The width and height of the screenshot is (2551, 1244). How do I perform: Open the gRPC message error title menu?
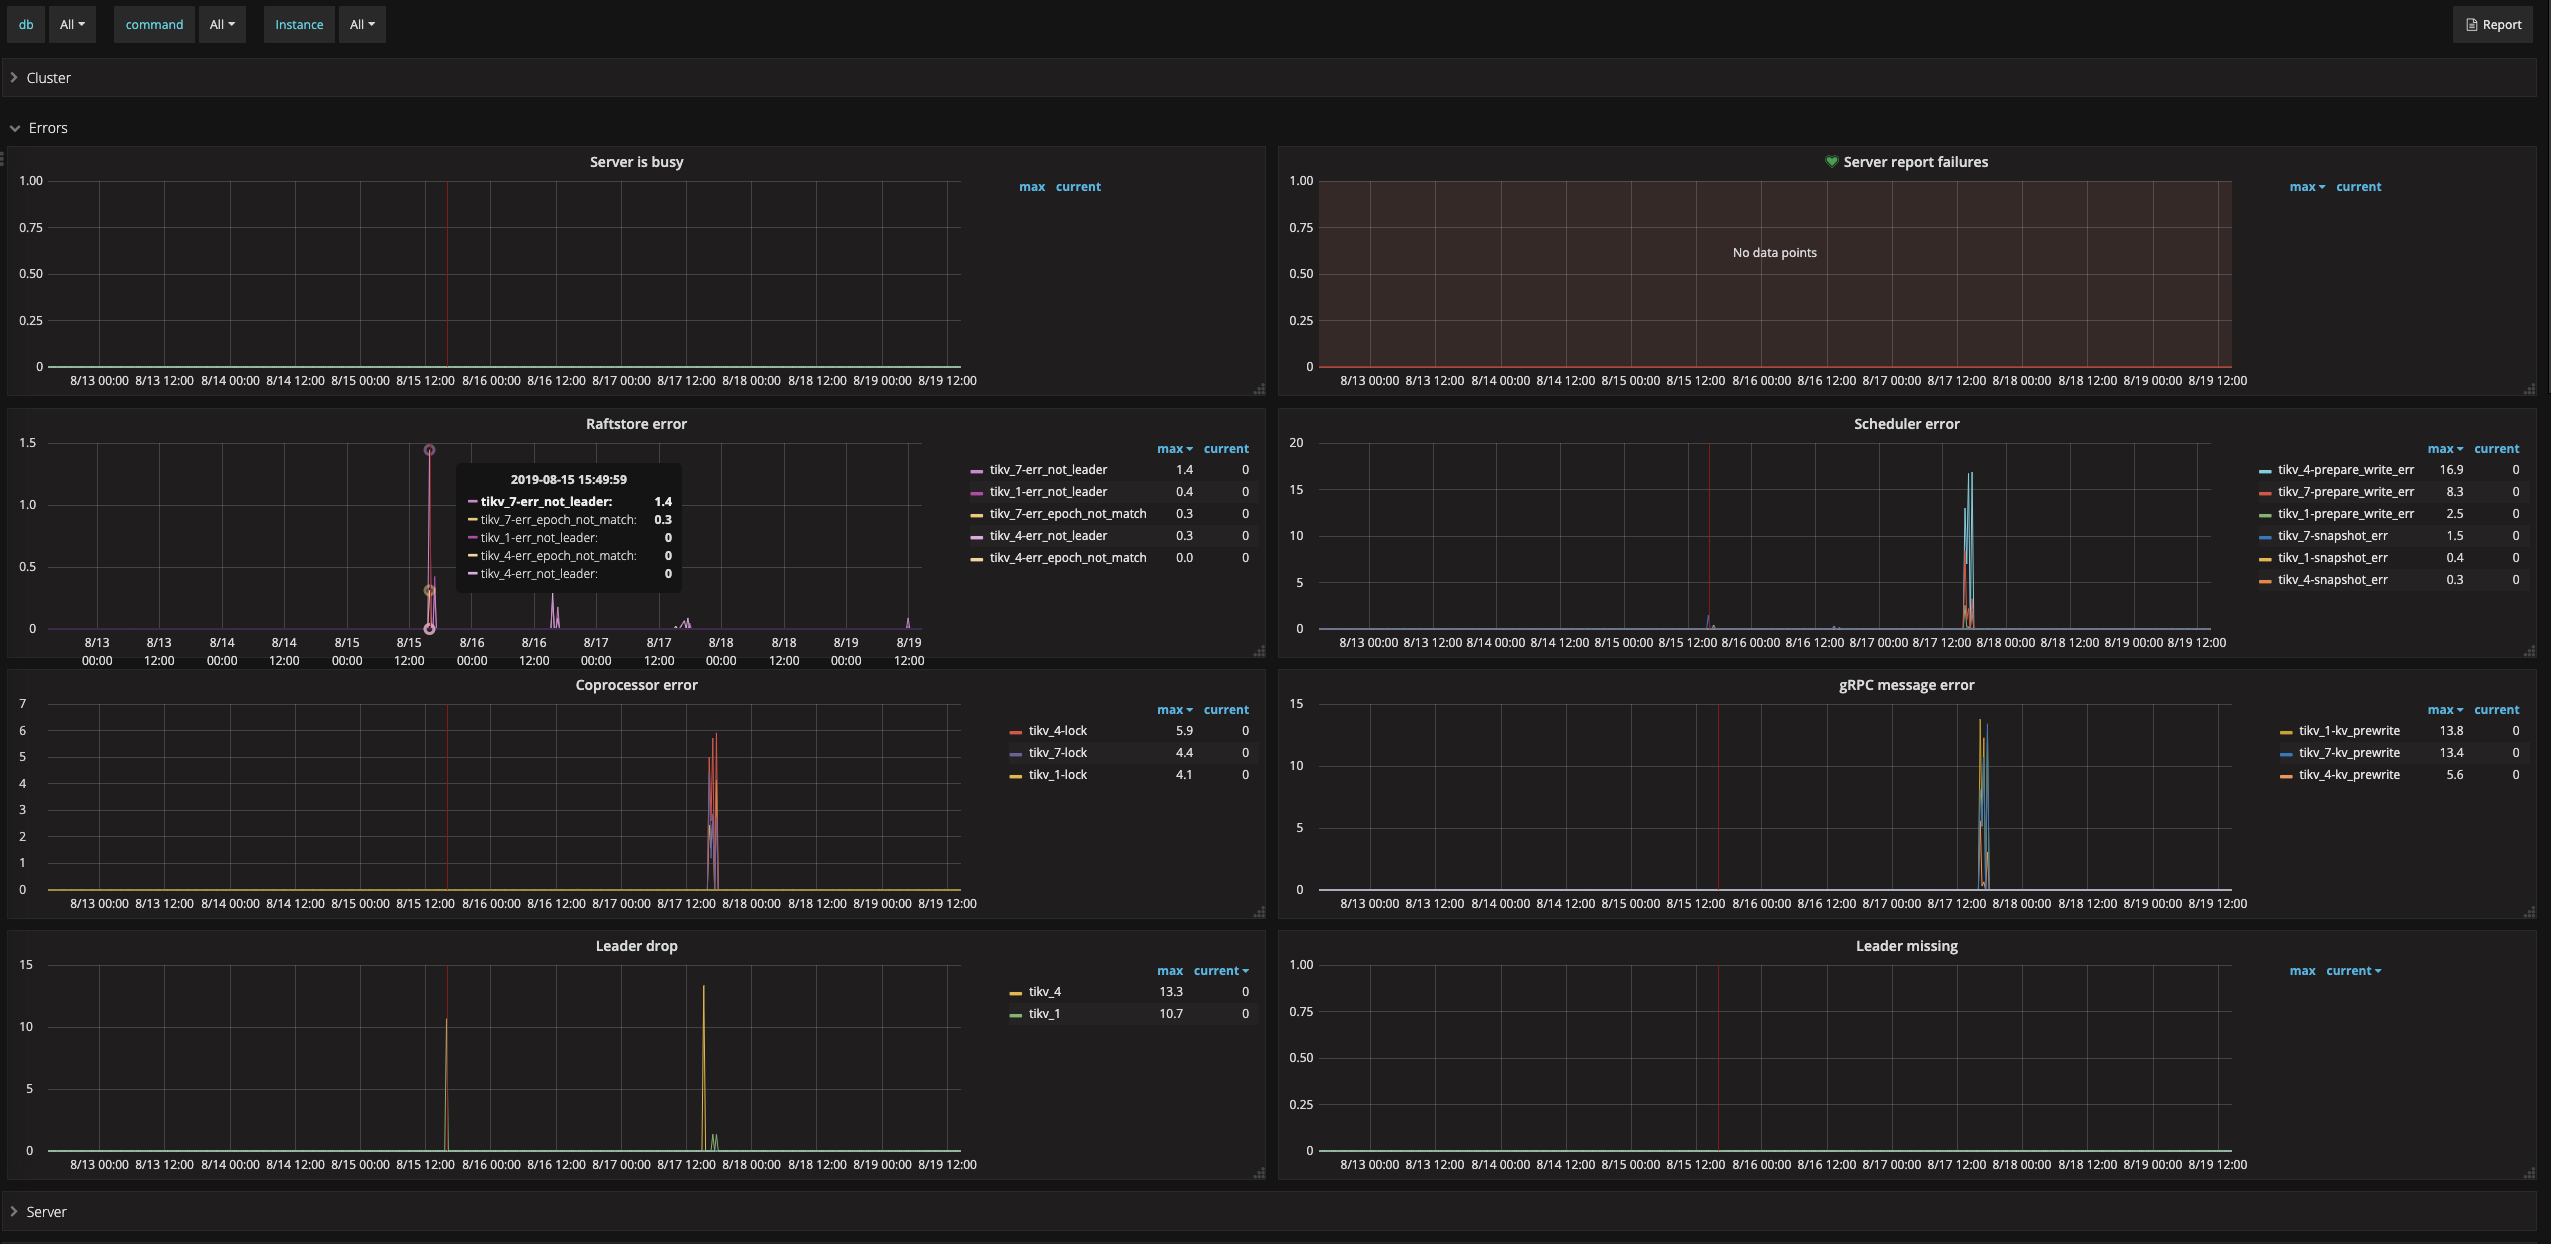click(1906, 685)
